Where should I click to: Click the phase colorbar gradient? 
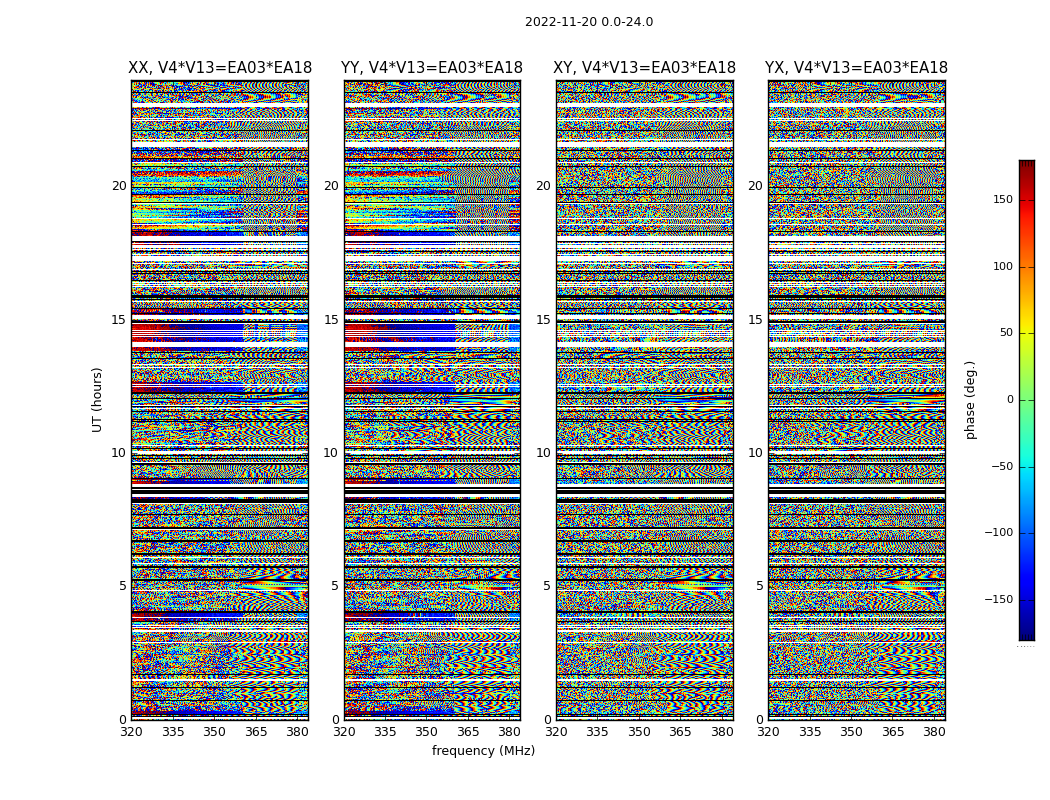1027,400
